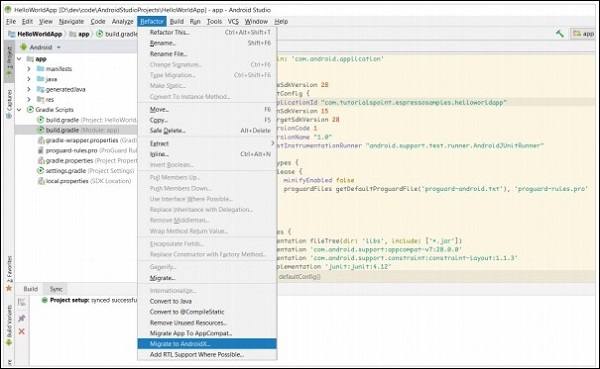Image resolution: width=600 pixels, height=369 pixels.
Task: Choose Rename... from Refactor menu
Action: (x=207, y=43)
